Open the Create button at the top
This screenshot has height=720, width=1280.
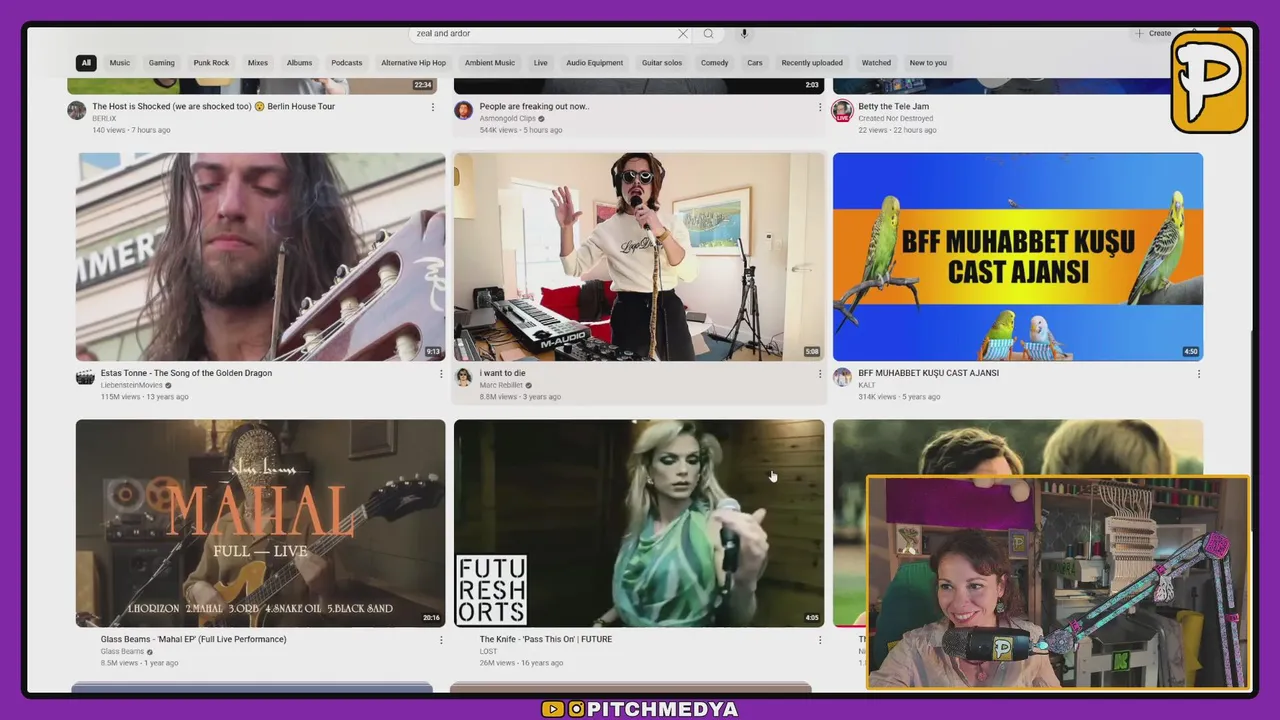click(1153, 34)
